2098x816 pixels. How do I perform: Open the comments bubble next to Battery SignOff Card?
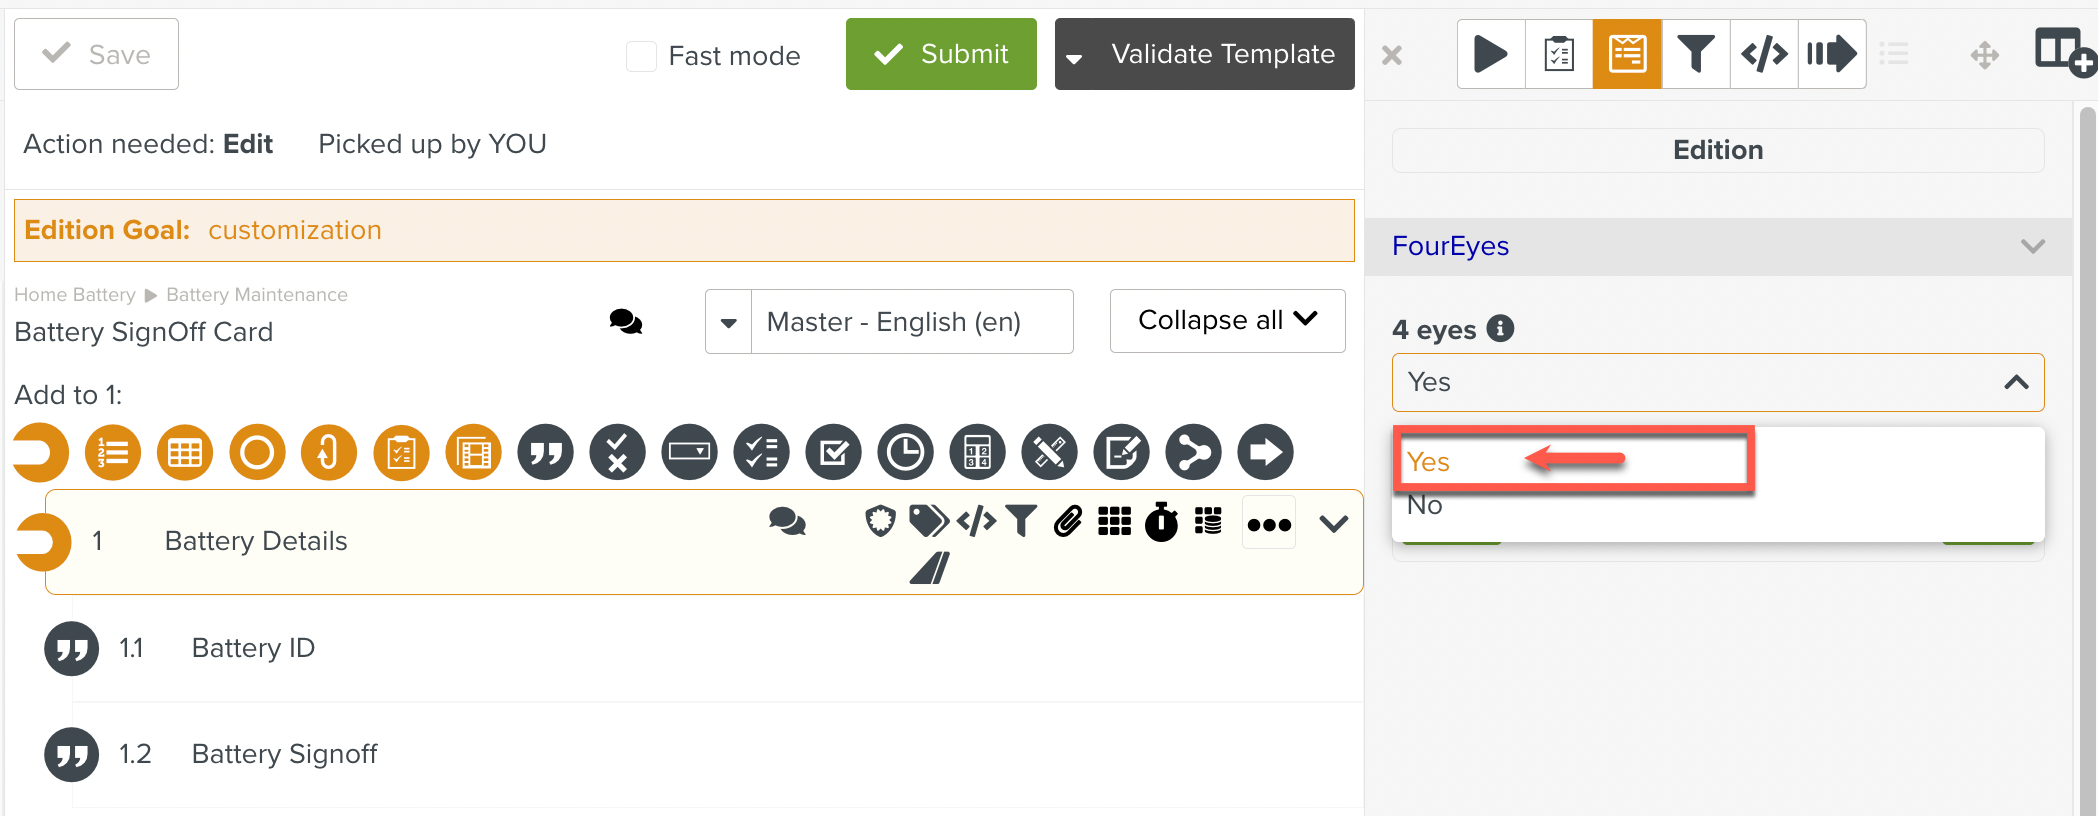tap(626, 322)
